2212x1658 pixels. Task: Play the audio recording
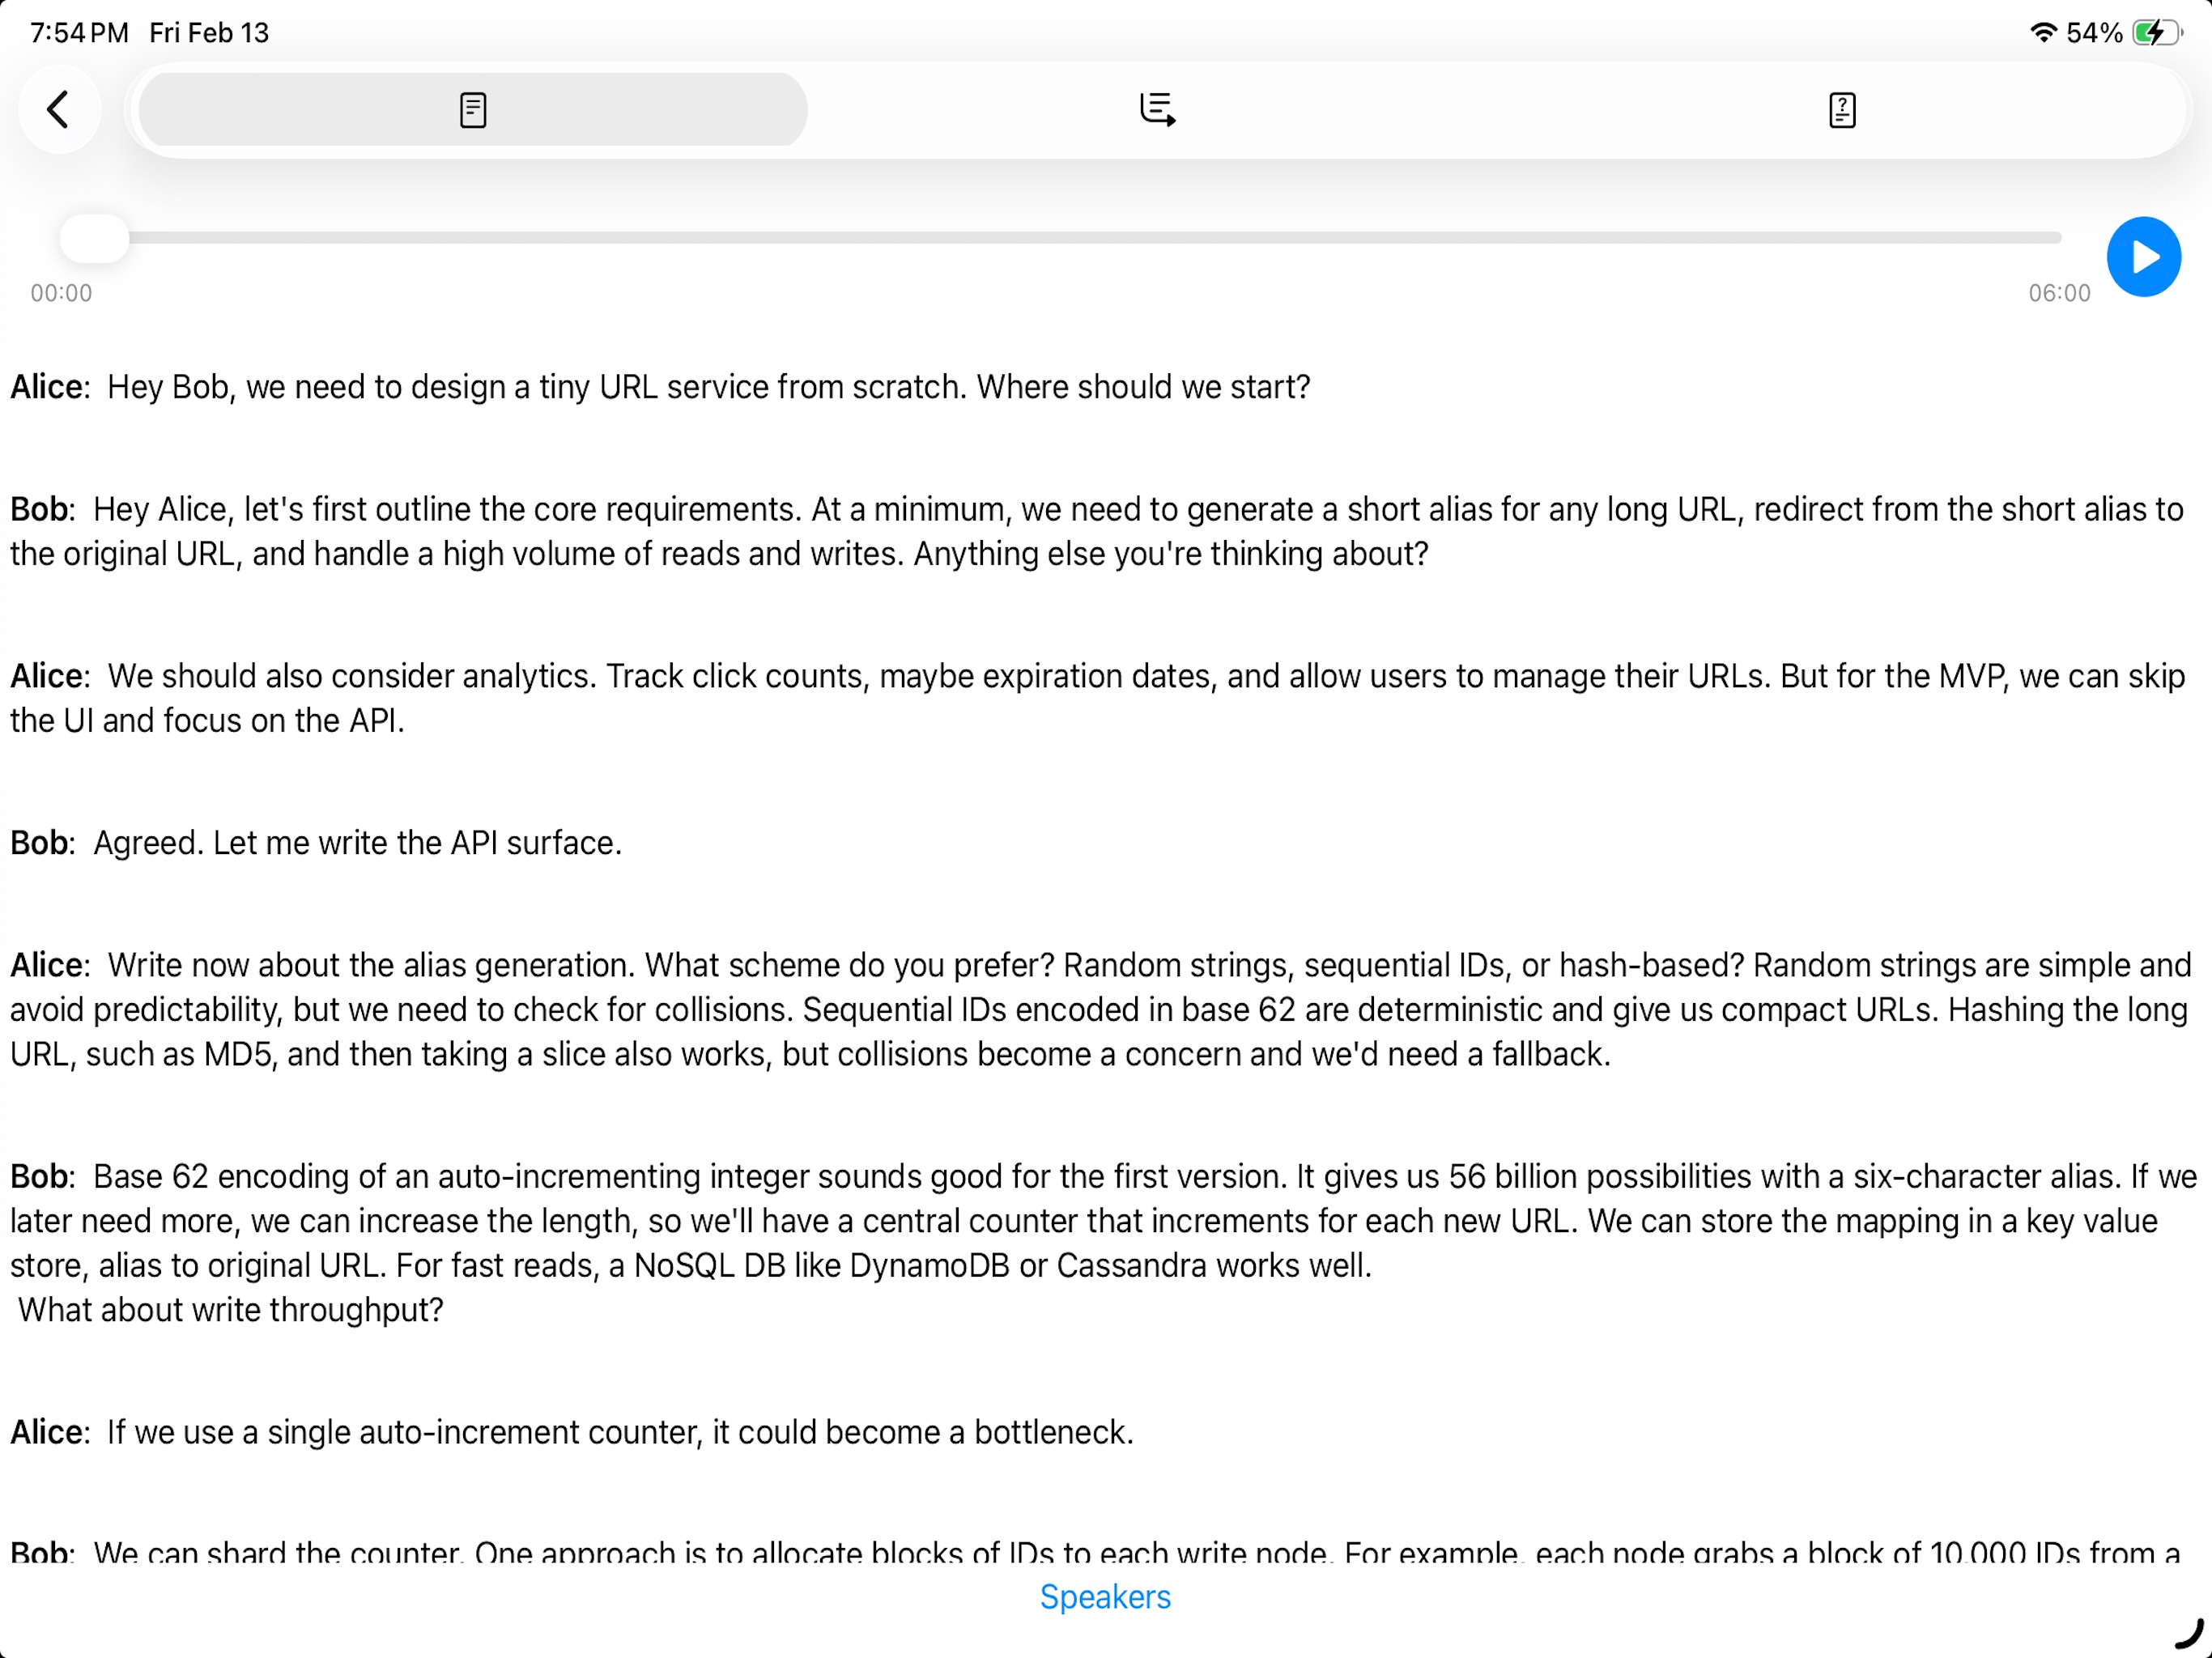[2143, 257]
